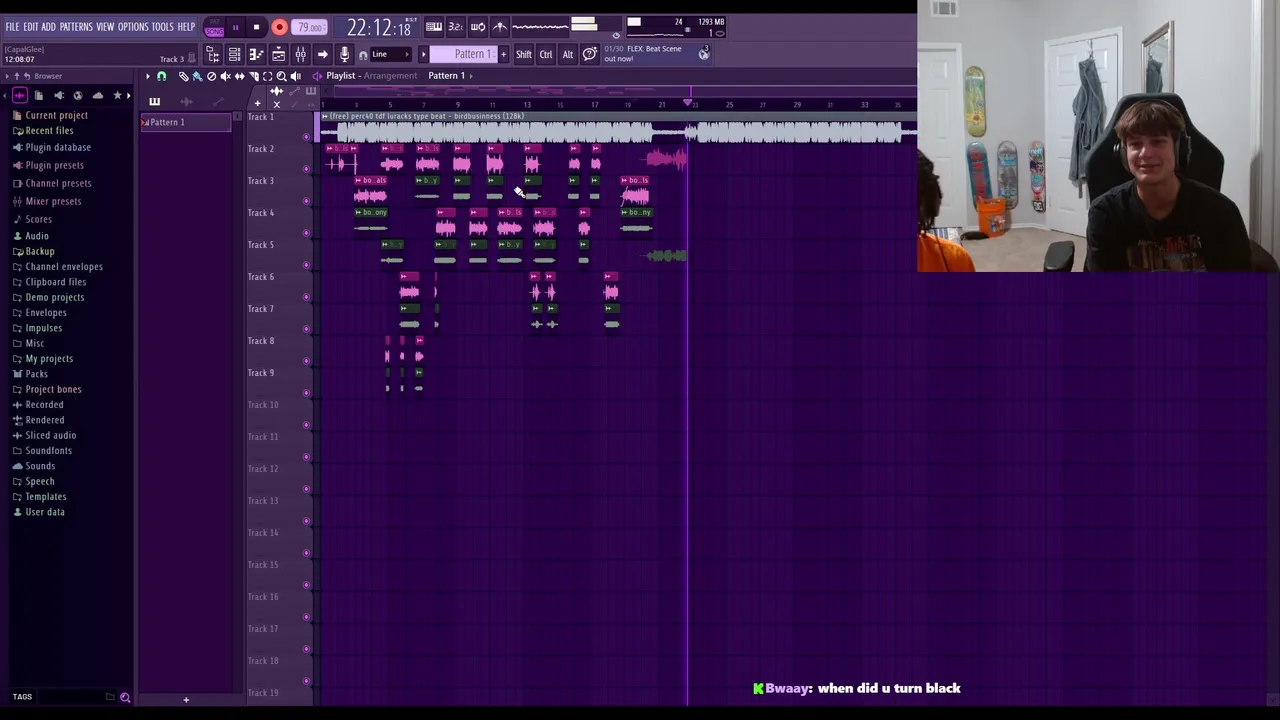Image resolution: width=1280 pixels, height=720 pixels.
Task: Toggle the playlist snap magnet
Action: click(x=162, y=76)
